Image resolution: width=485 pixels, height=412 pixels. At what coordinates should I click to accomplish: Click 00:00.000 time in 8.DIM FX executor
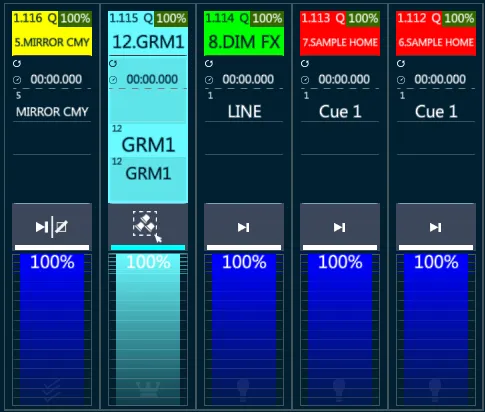click(x=248, y=79)
